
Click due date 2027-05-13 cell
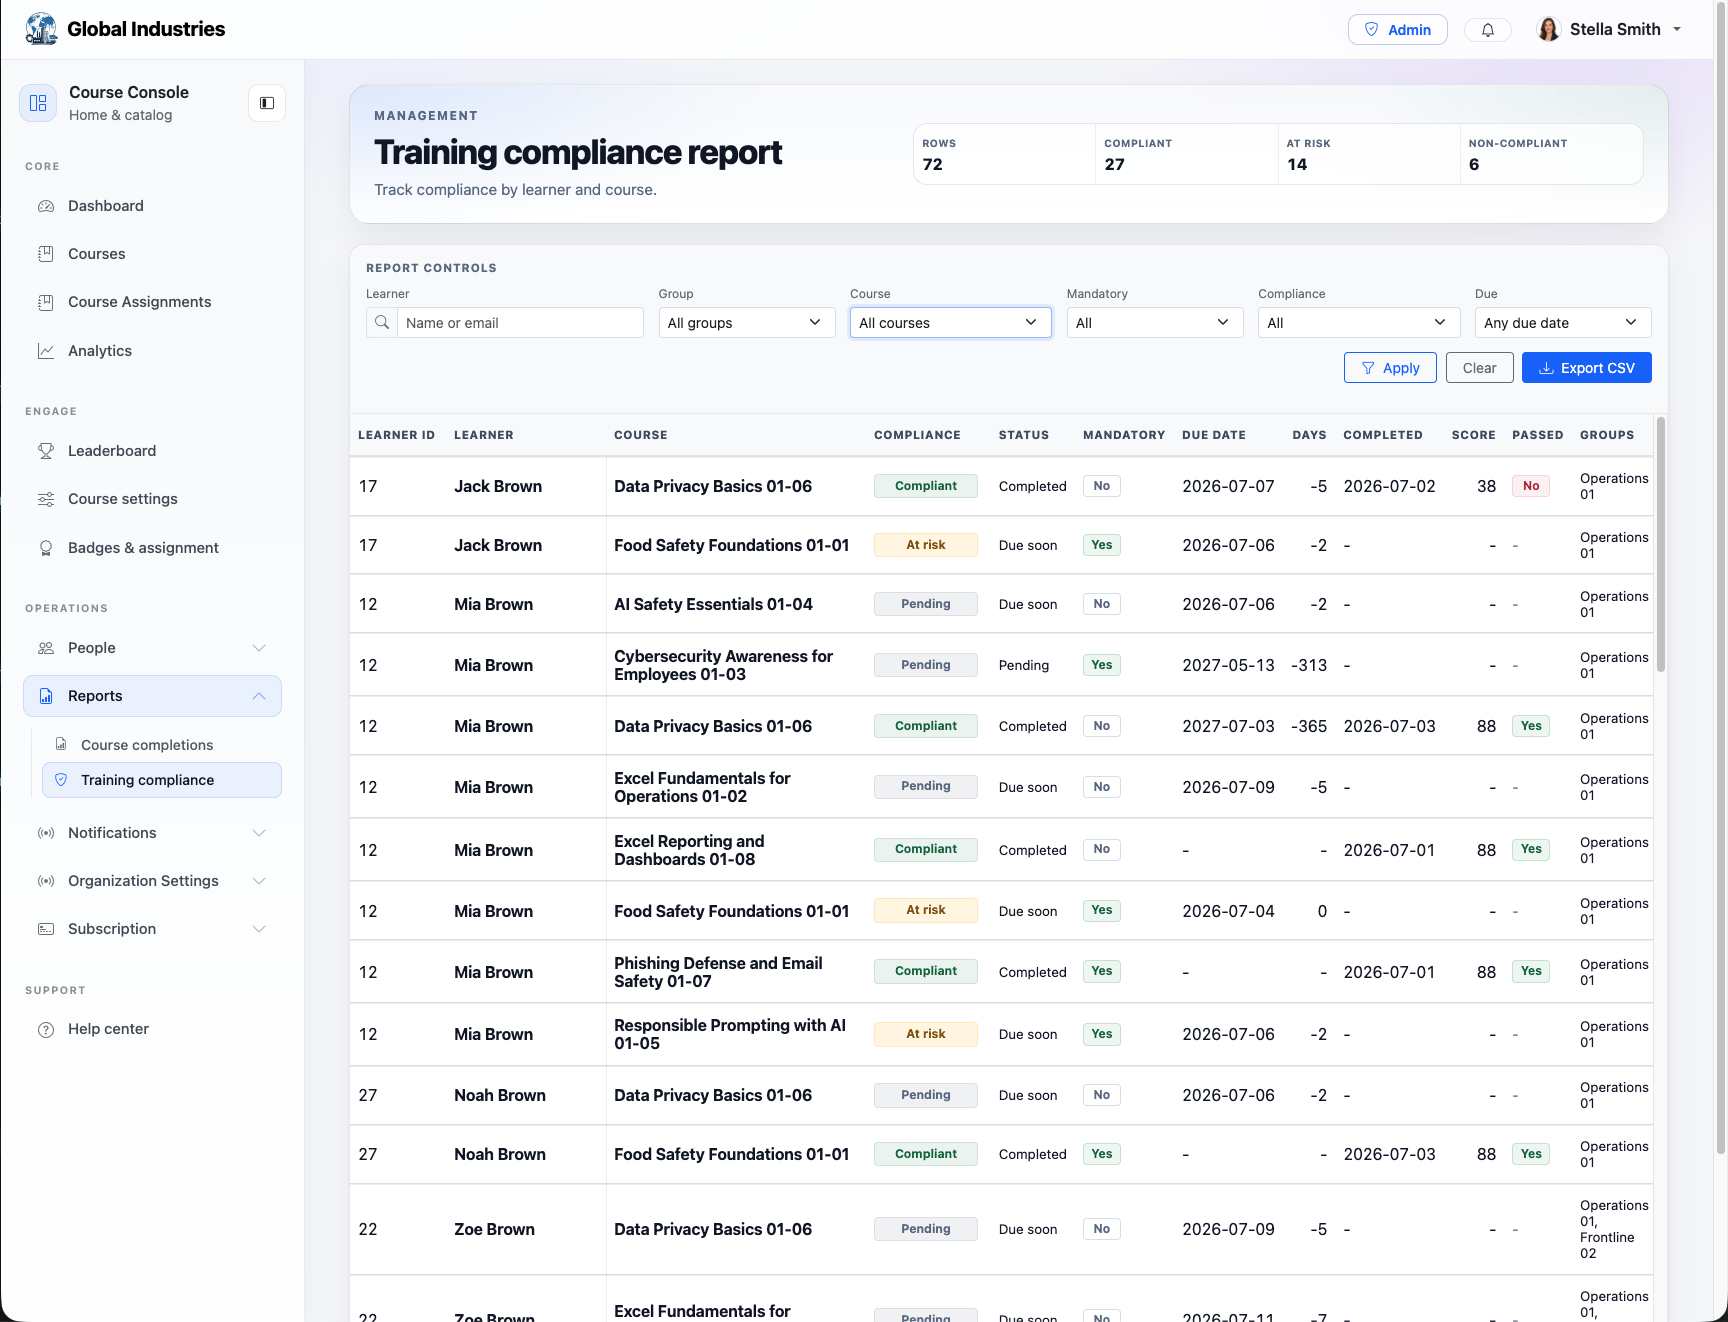tap(1228, 665)
